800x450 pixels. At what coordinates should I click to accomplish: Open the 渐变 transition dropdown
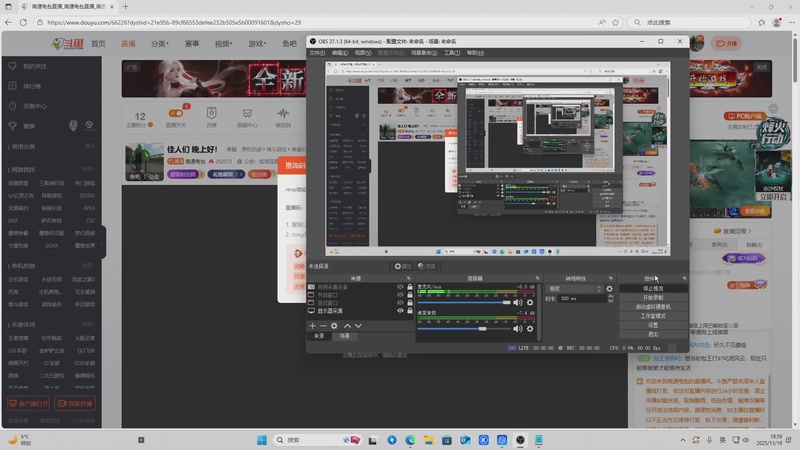point(574,289)
